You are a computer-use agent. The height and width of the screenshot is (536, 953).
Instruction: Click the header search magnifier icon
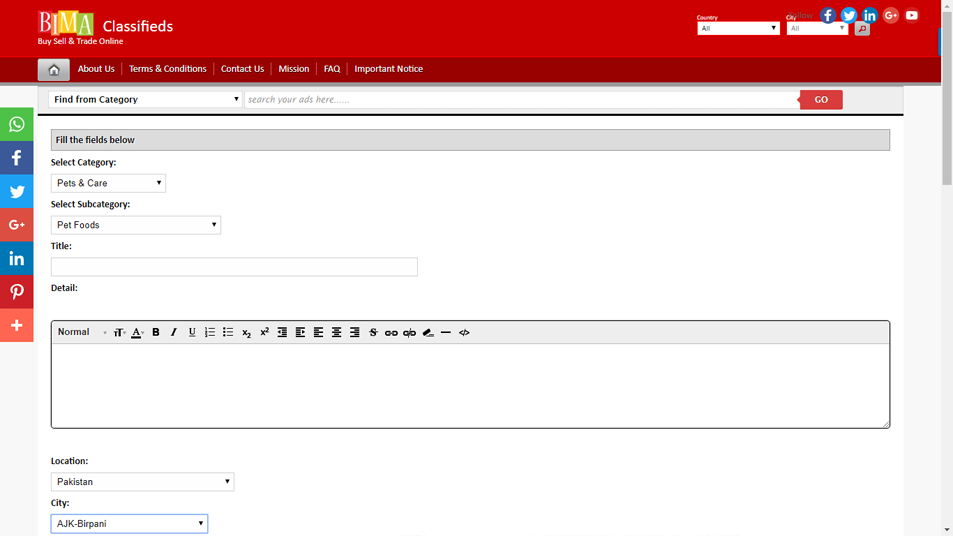tap(862, 29)
